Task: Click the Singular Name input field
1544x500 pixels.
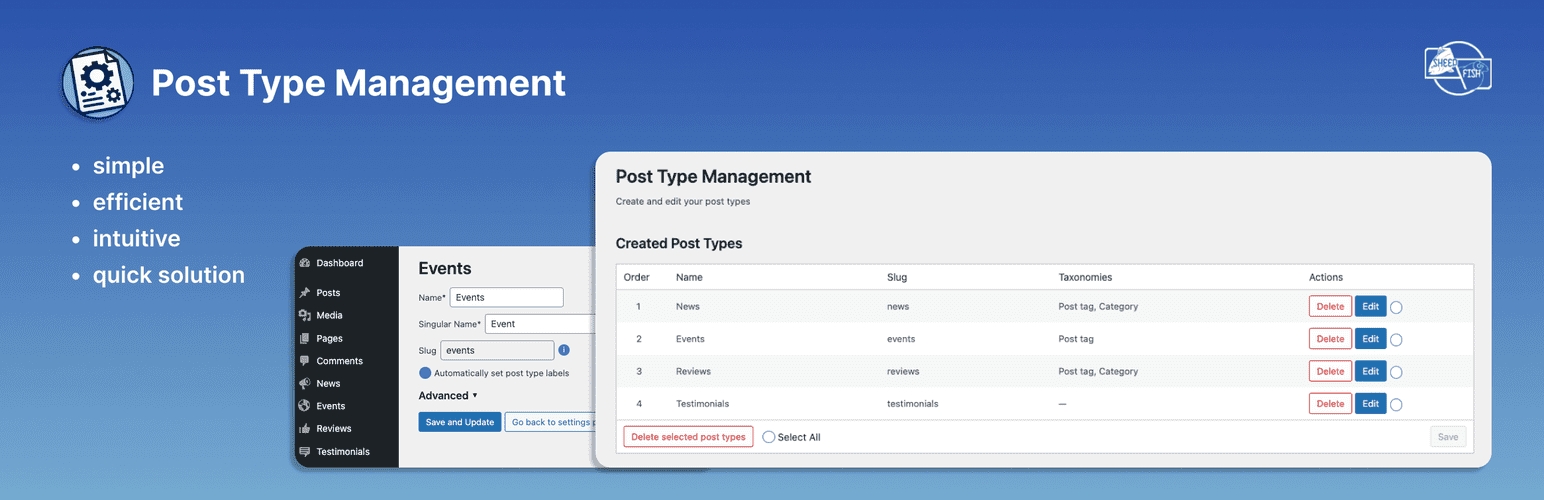Action: pos(541,324)
